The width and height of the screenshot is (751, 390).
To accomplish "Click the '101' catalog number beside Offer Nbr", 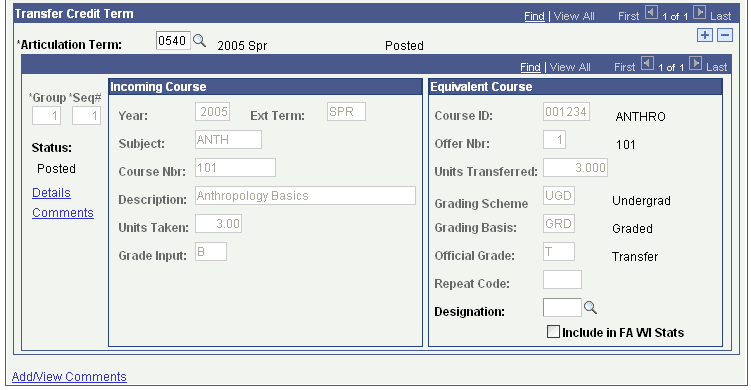I will click(x=626, y=145).
